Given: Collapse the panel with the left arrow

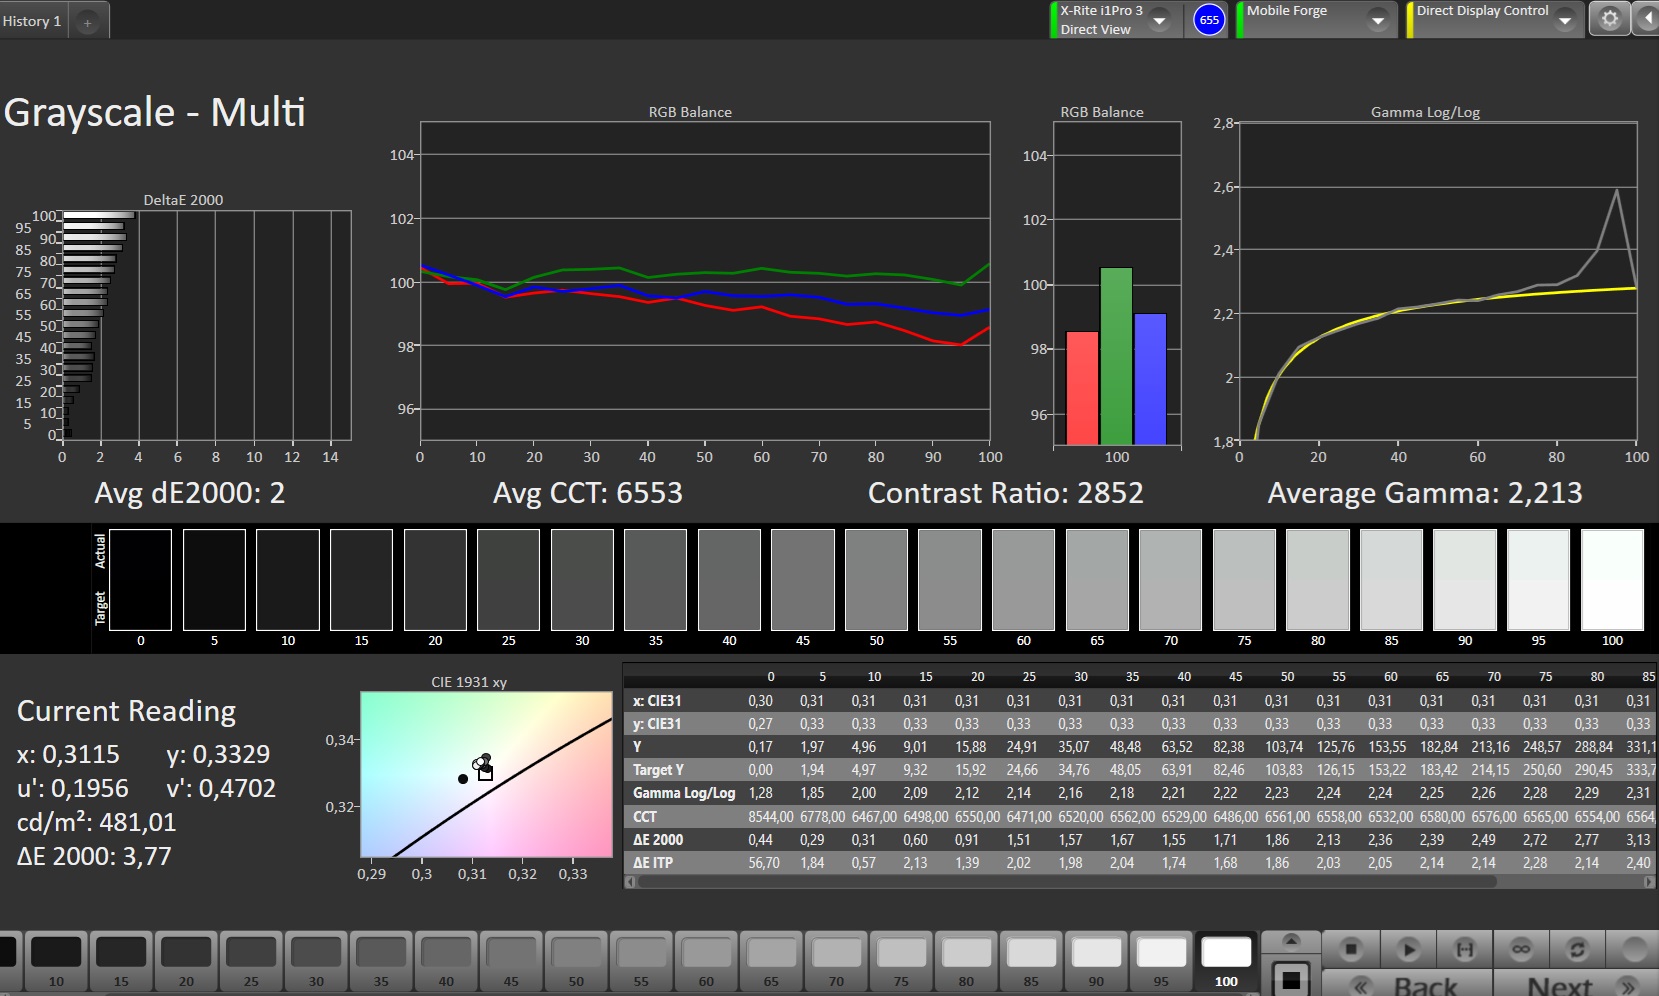Looking at the screenshot, I should tap(1646, 19).
